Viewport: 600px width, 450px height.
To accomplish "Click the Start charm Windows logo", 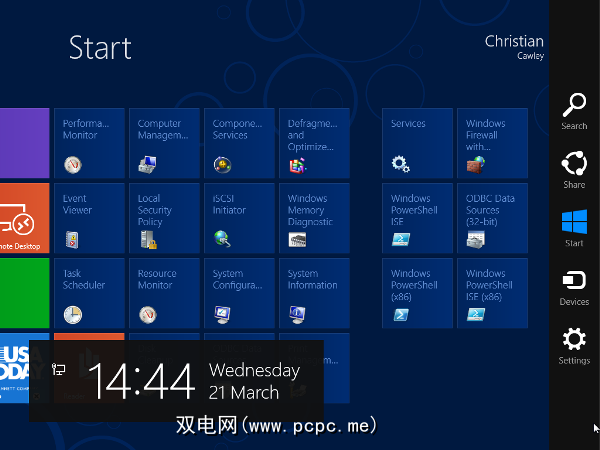I will point(574,222).
